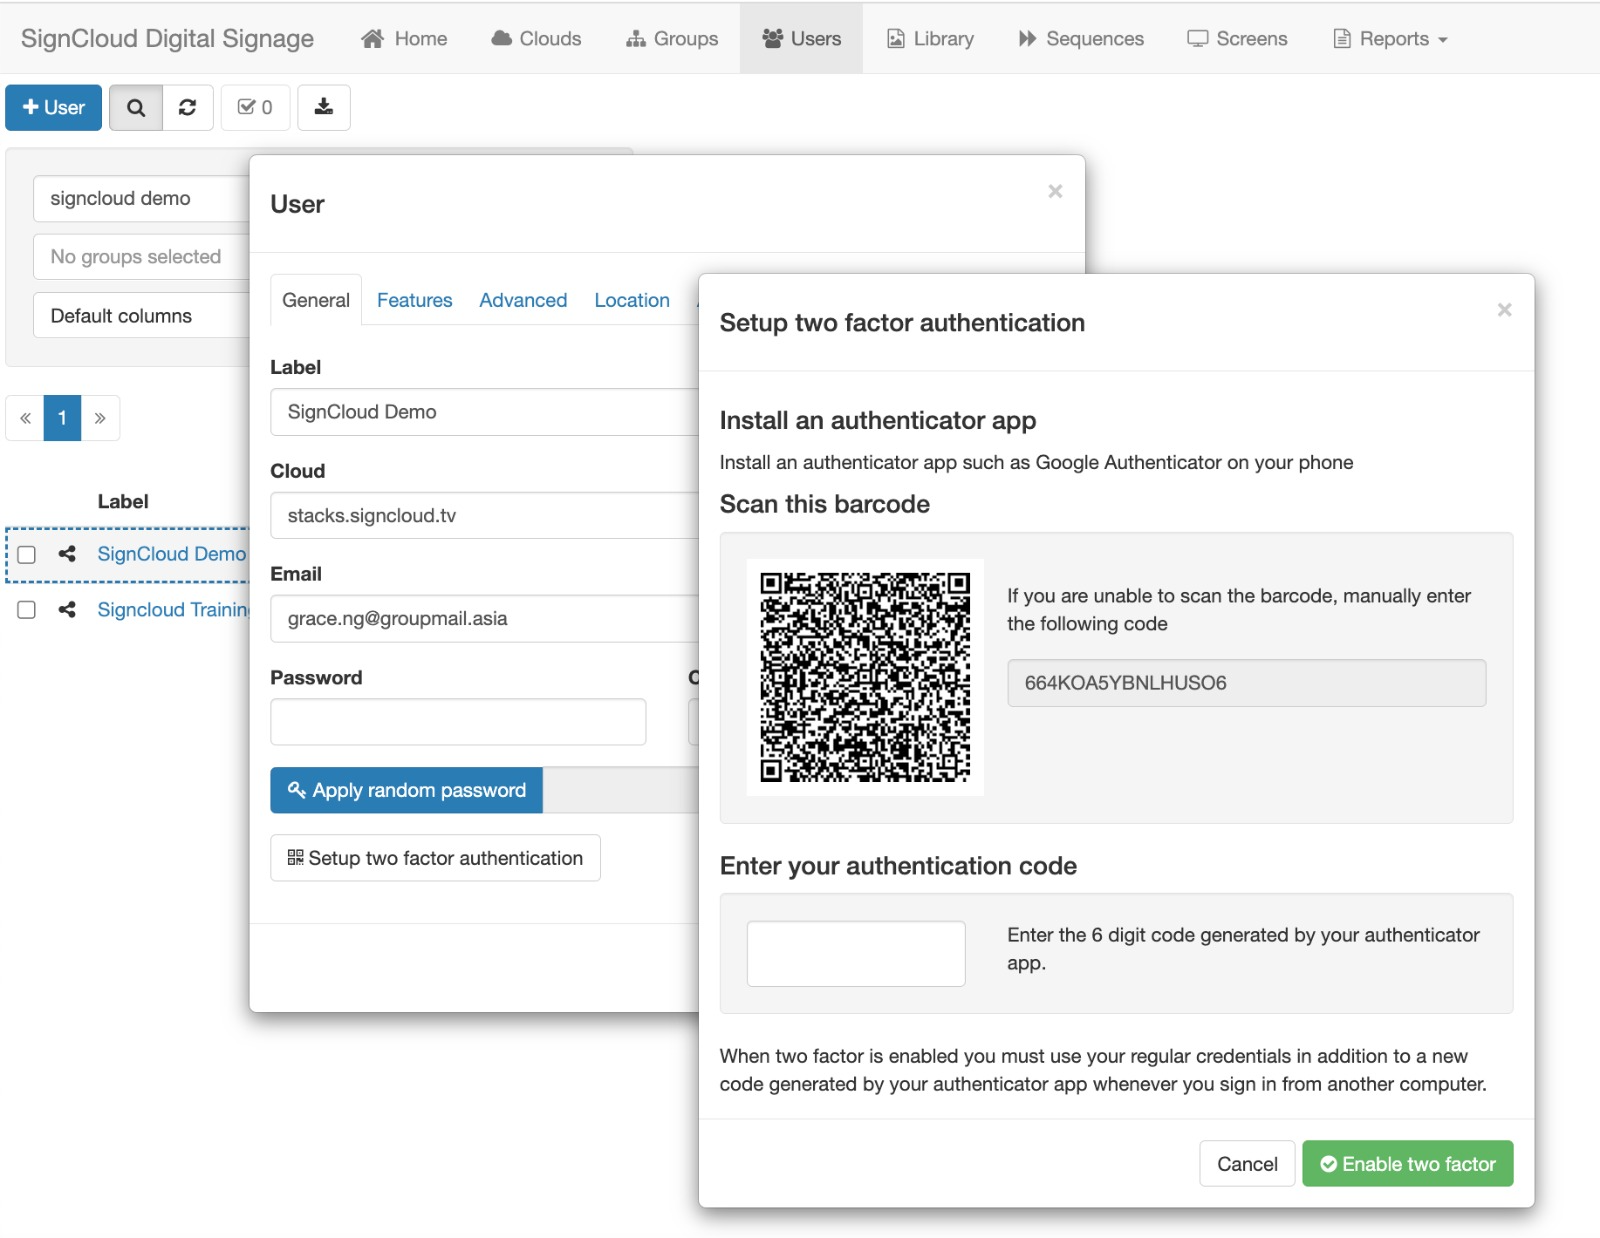Click Enable two factor green button
This screenshot has height=1238, width=1600.
(1408, 1164)
